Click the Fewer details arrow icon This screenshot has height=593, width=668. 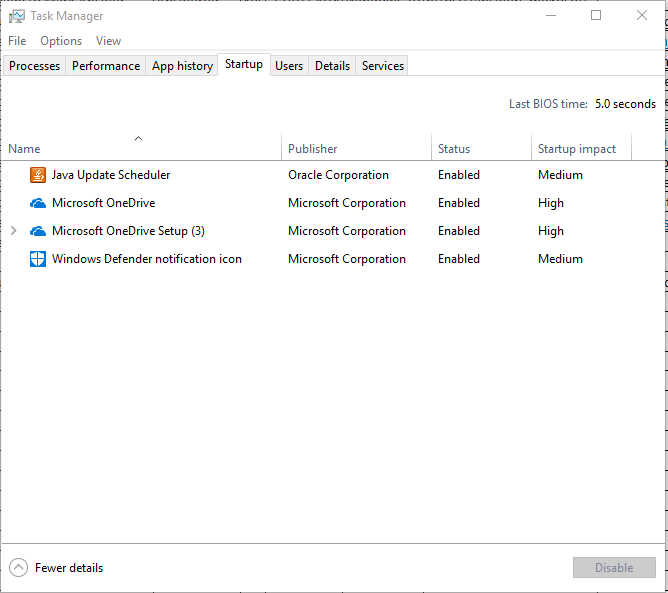[x=18, y=567]
